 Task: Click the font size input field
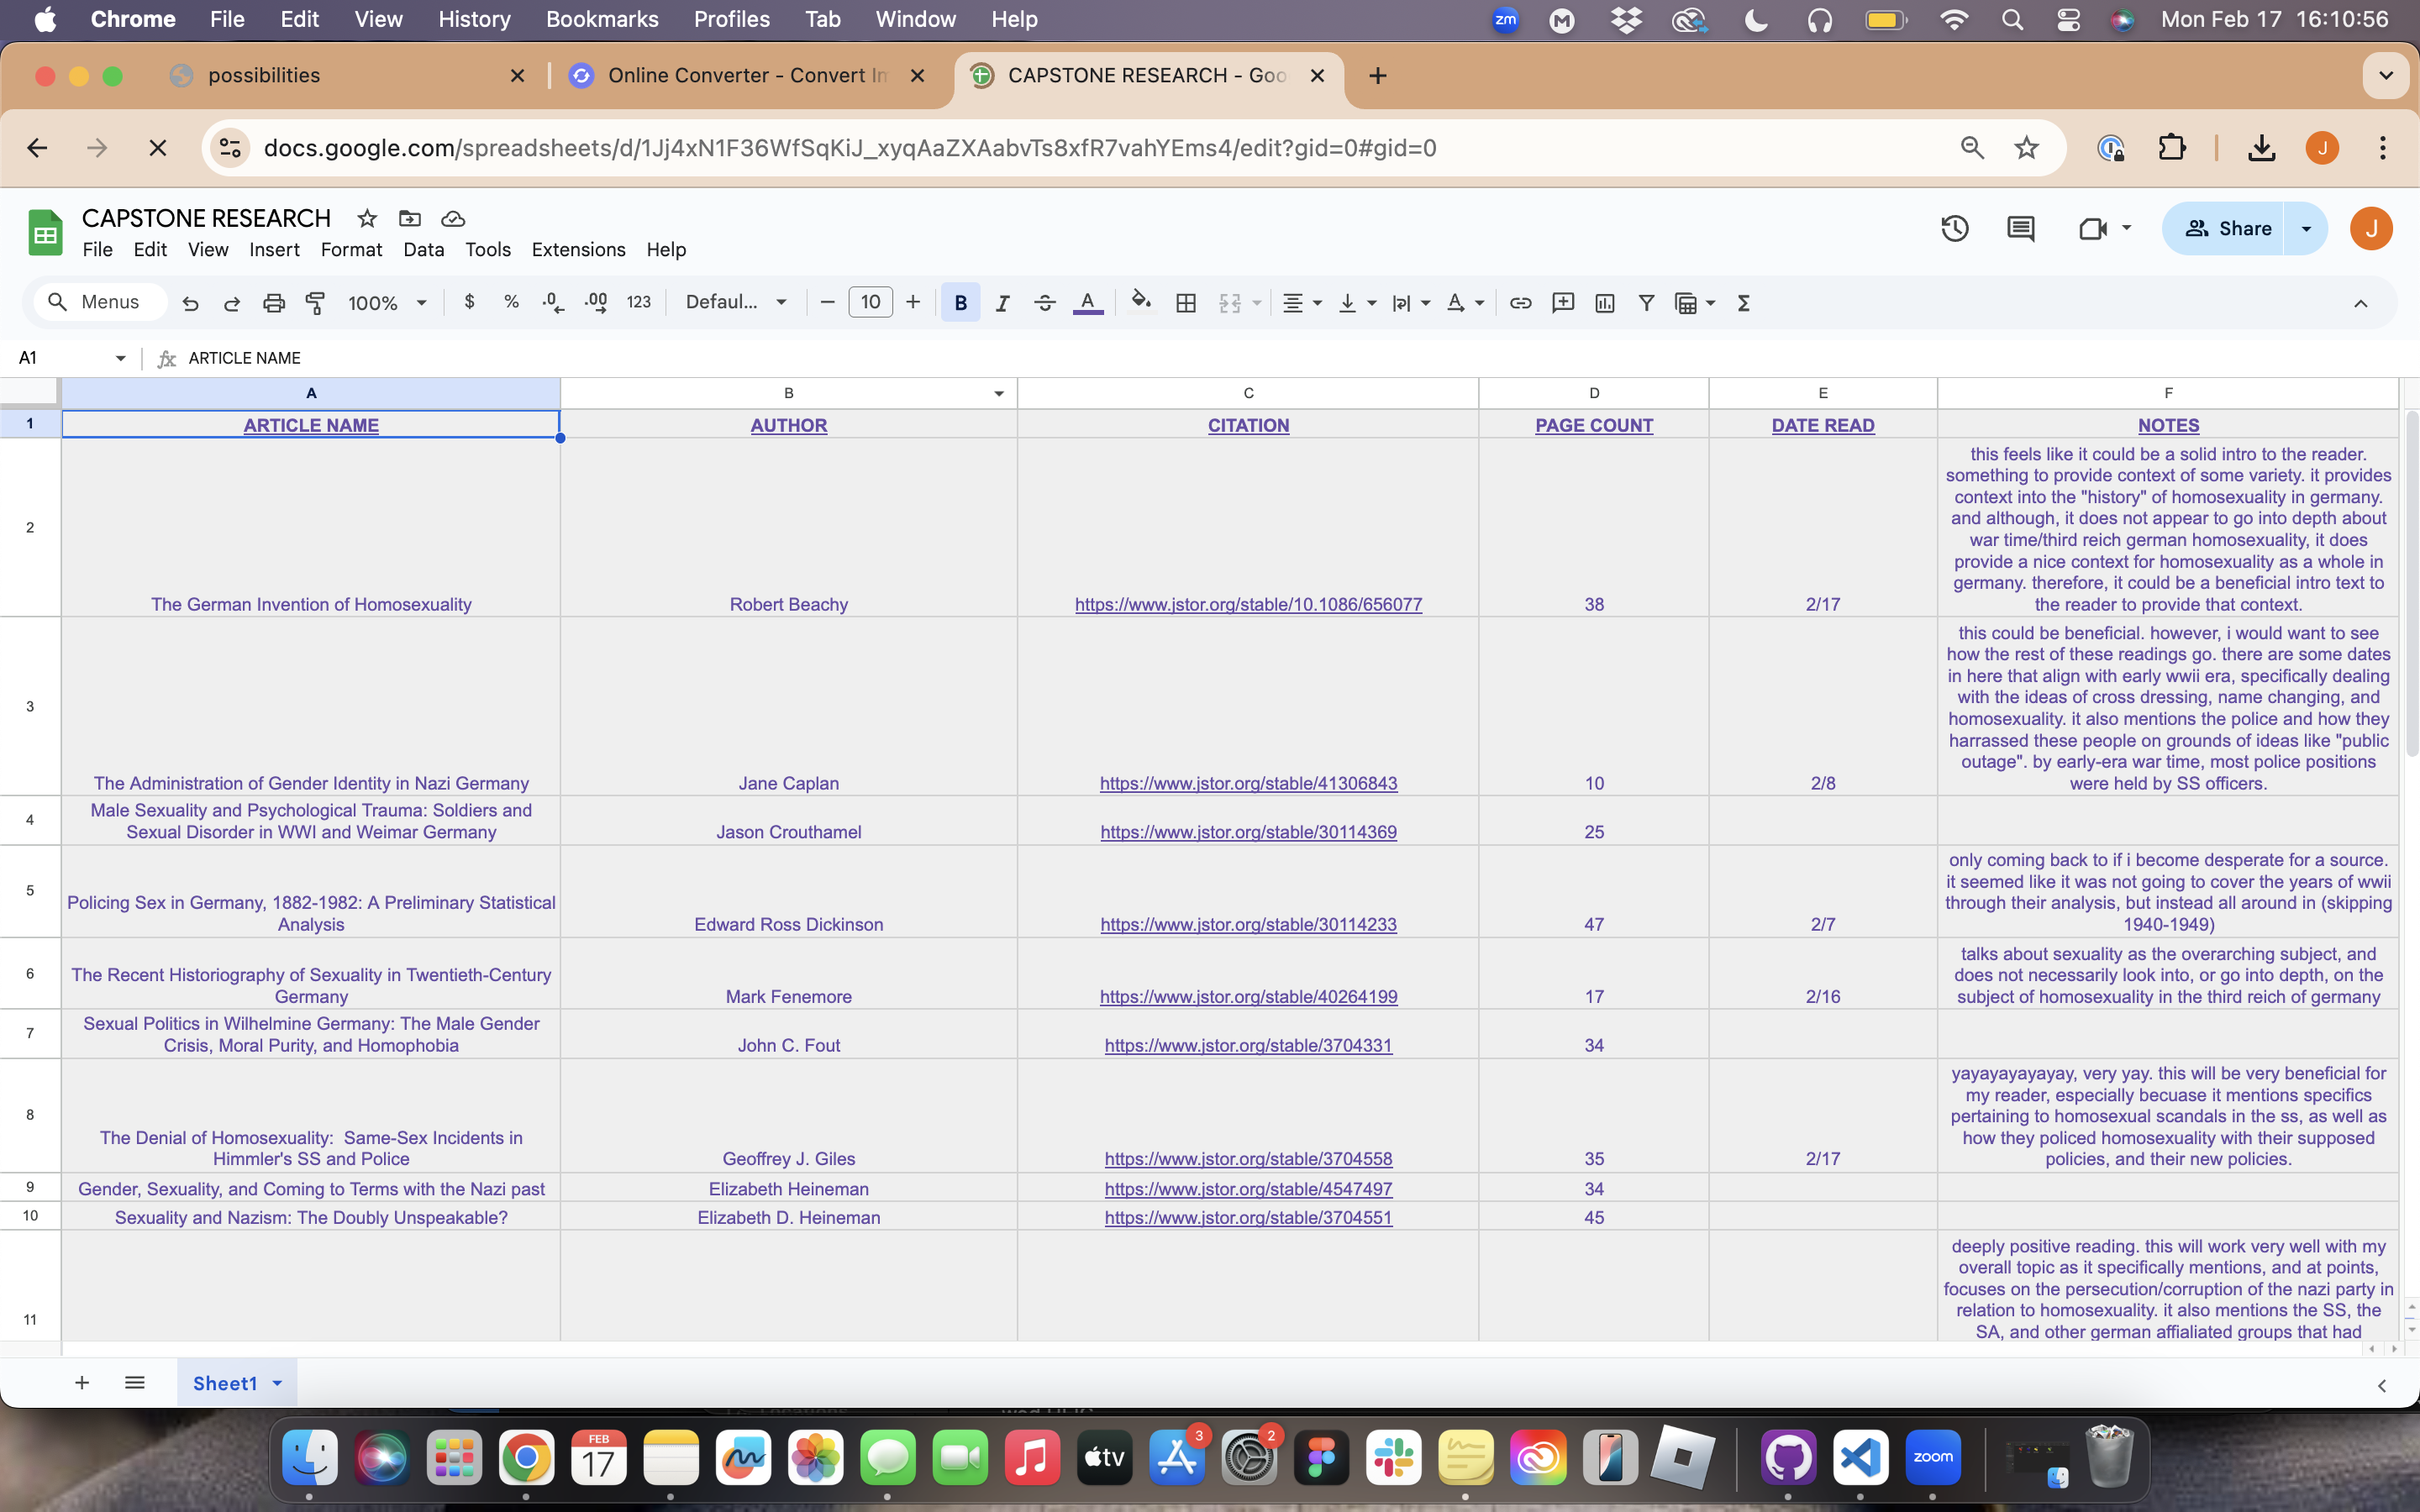[870, 303]
